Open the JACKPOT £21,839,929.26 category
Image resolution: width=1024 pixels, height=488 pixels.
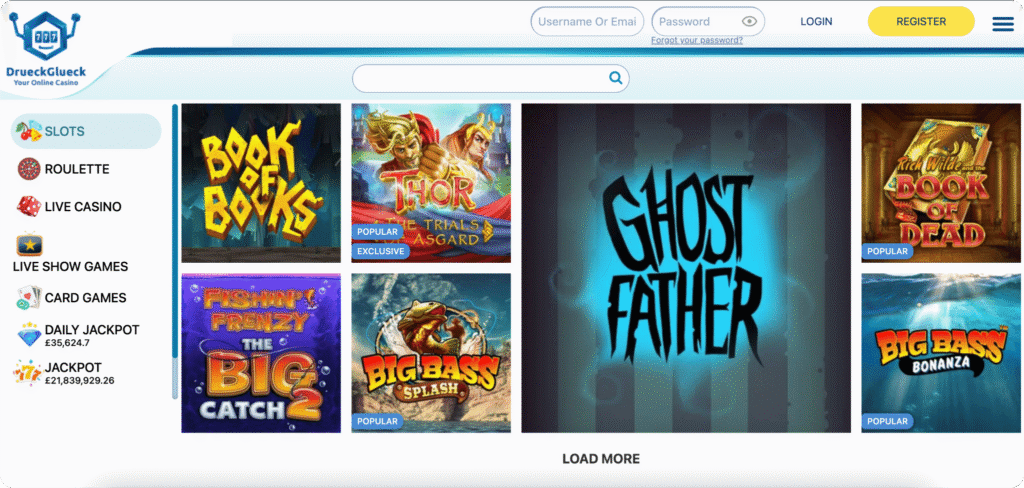click(x=79, y=373)
